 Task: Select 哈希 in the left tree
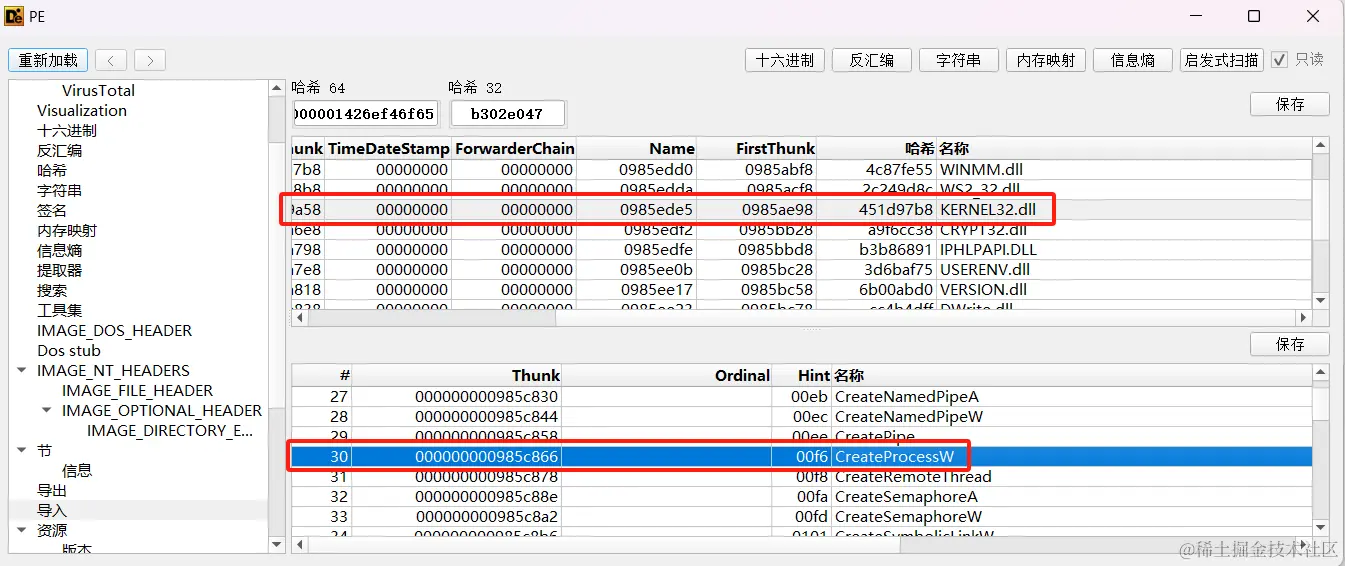point(52,170)
